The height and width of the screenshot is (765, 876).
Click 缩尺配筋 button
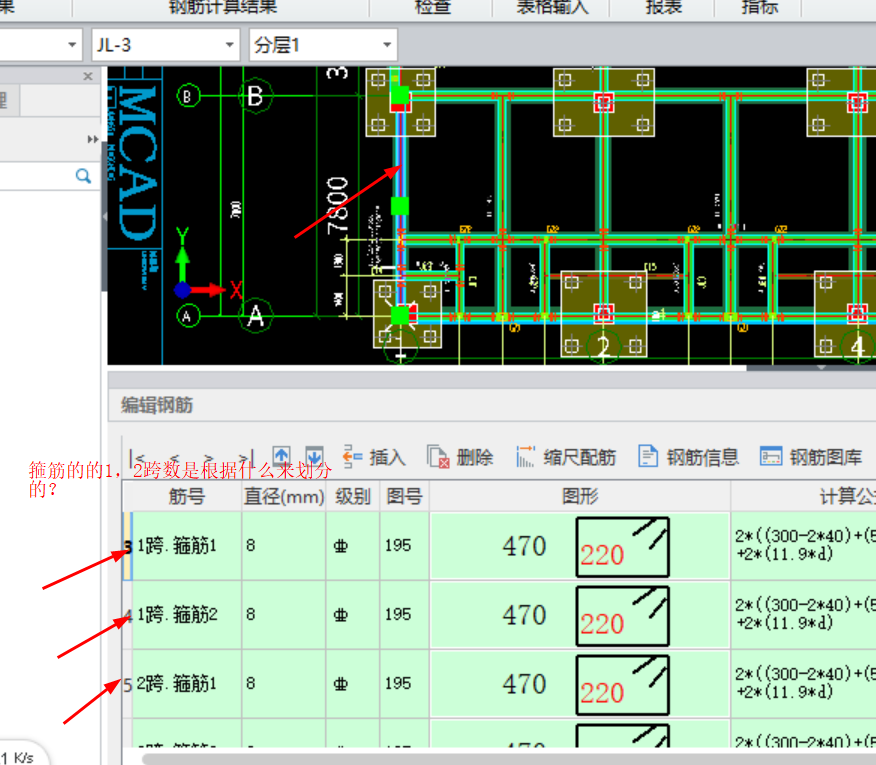(566, 457)
